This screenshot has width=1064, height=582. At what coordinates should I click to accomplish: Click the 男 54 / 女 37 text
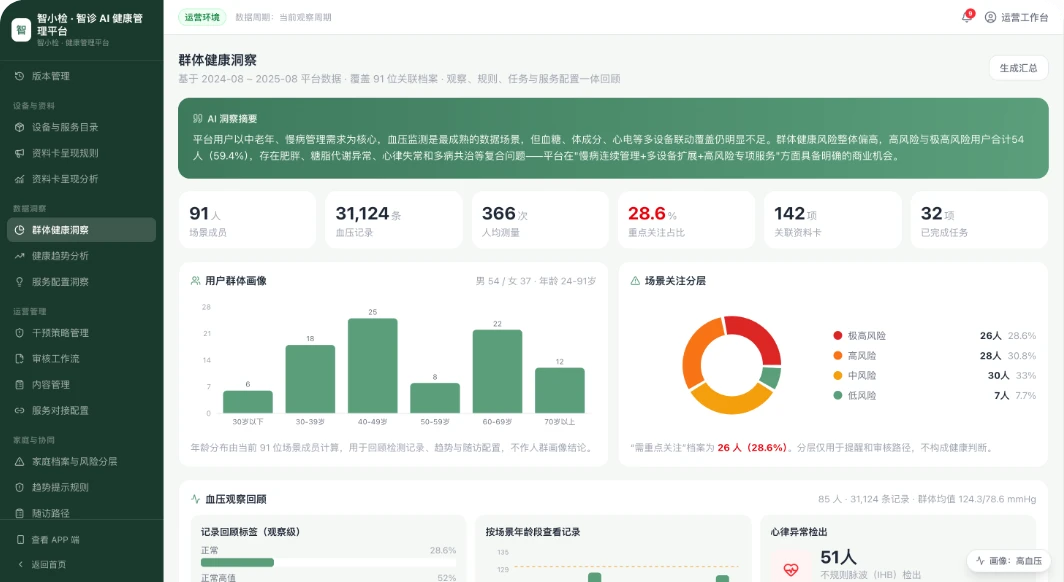[x=504, y=280]
